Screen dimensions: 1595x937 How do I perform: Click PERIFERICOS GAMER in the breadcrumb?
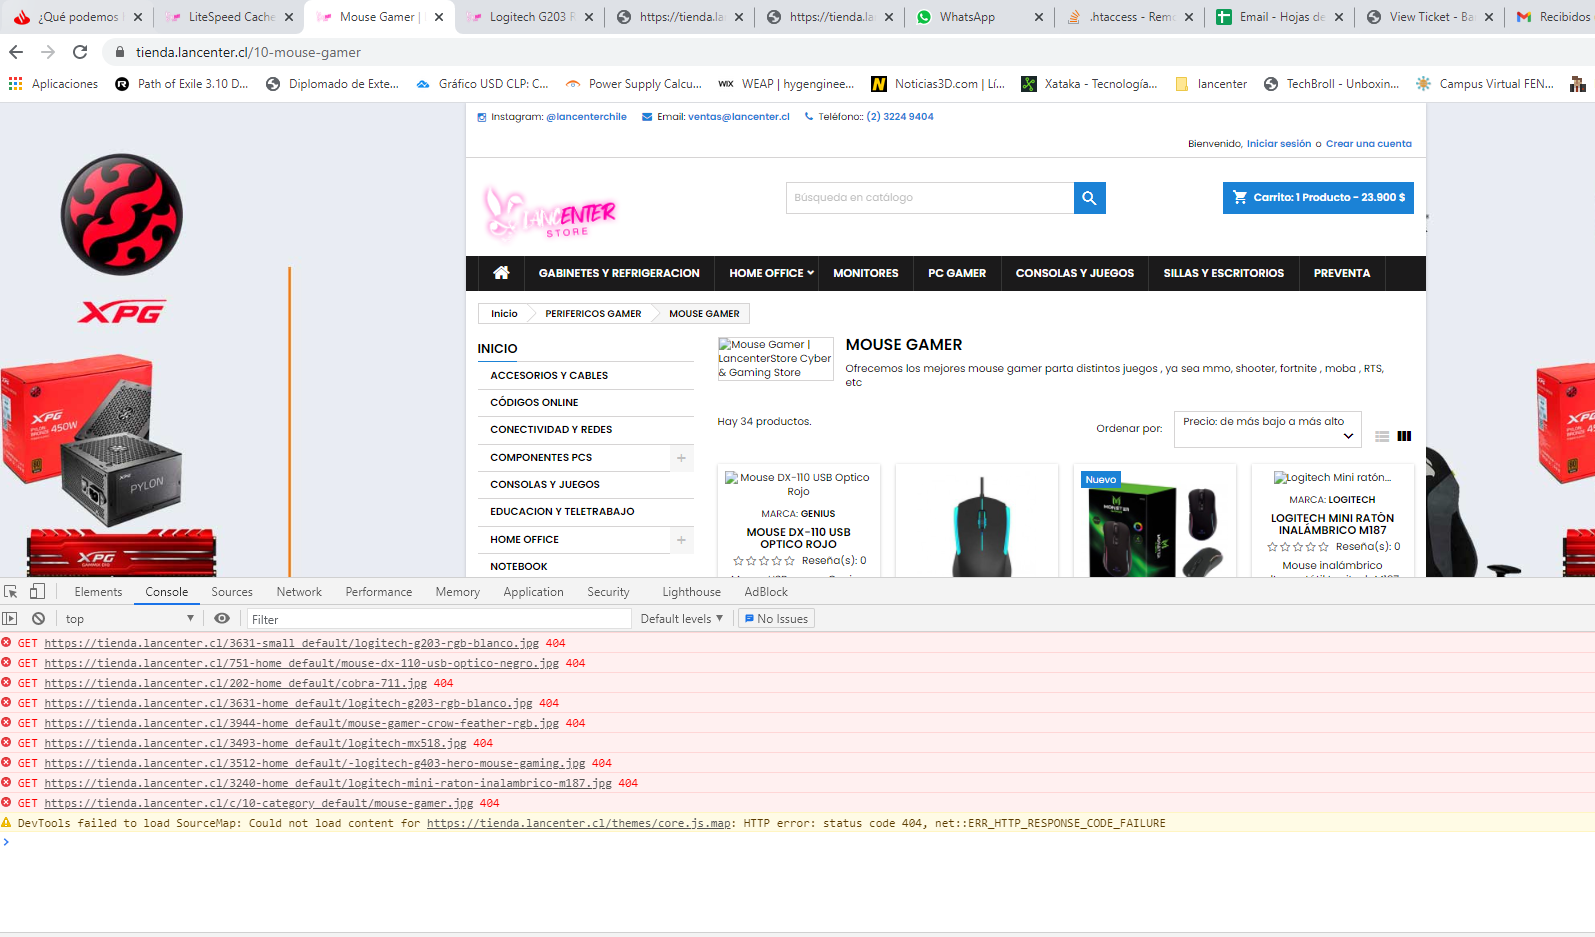pyautogui.click(x=593, y=314)
